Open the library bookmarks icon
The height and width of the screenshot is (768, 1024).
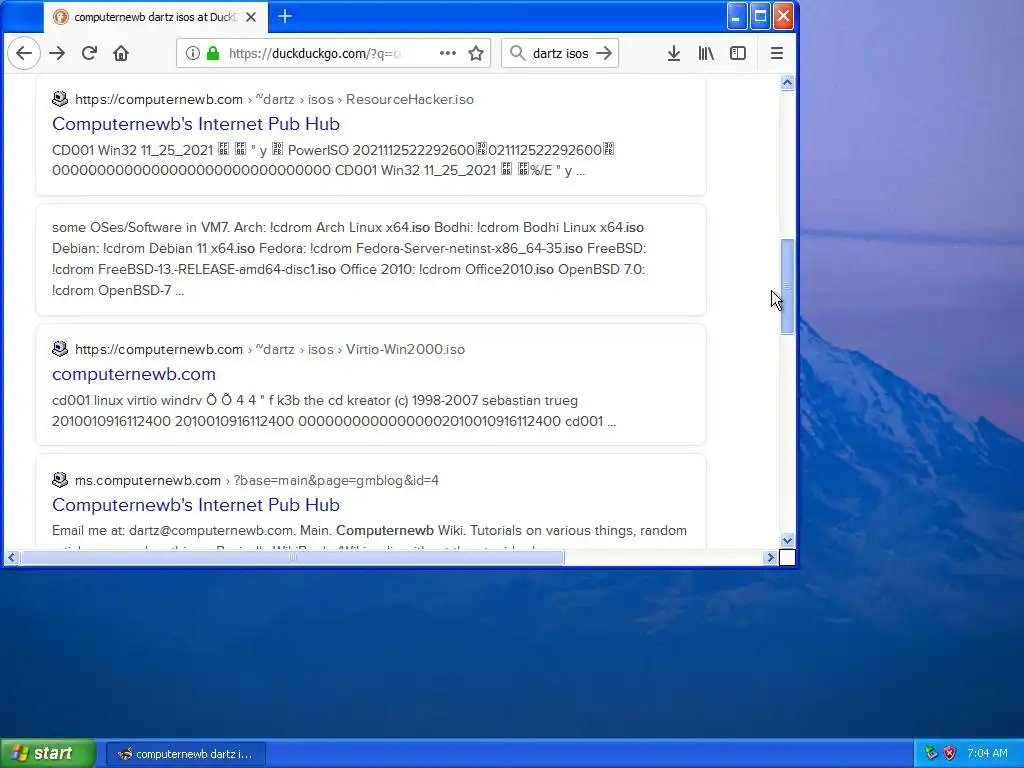coord(706,54)
